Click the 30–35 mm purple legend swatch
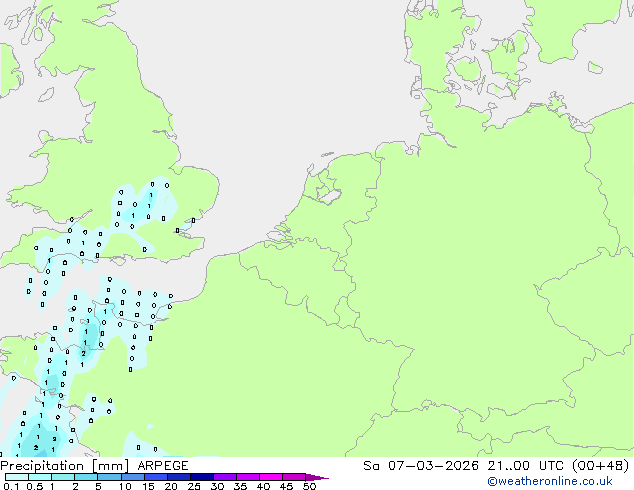The width and height of the screenshot is (634, 490). pyautogui.click(x=224, y=477)
